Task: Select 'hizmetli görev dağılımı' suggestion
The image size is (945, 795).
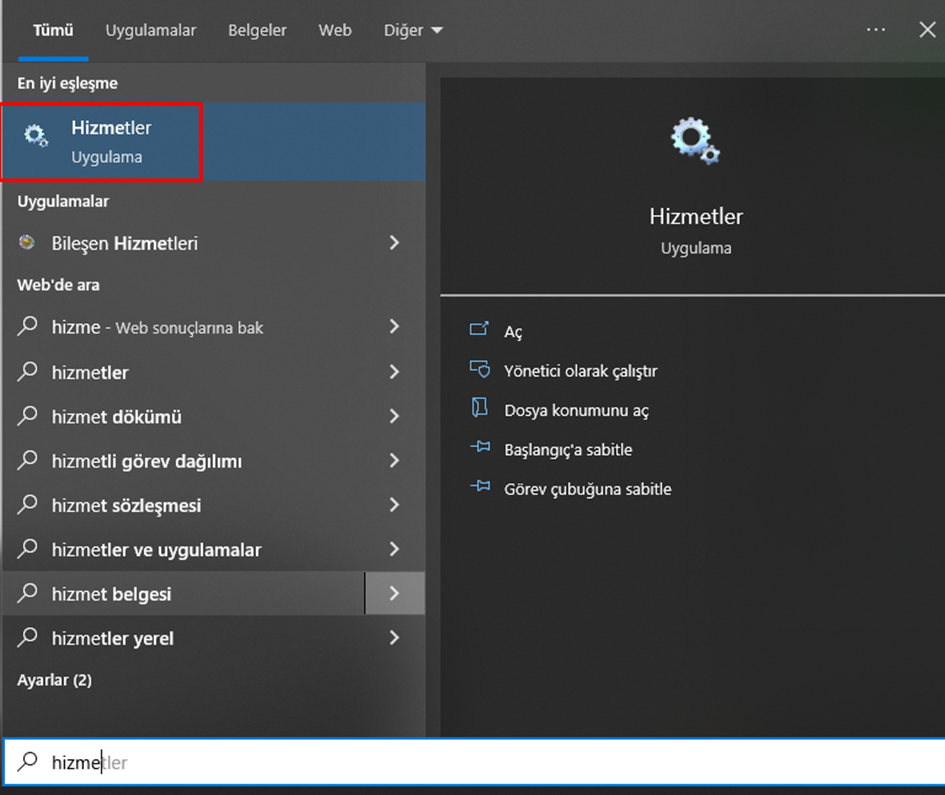Action: point(183,460)
